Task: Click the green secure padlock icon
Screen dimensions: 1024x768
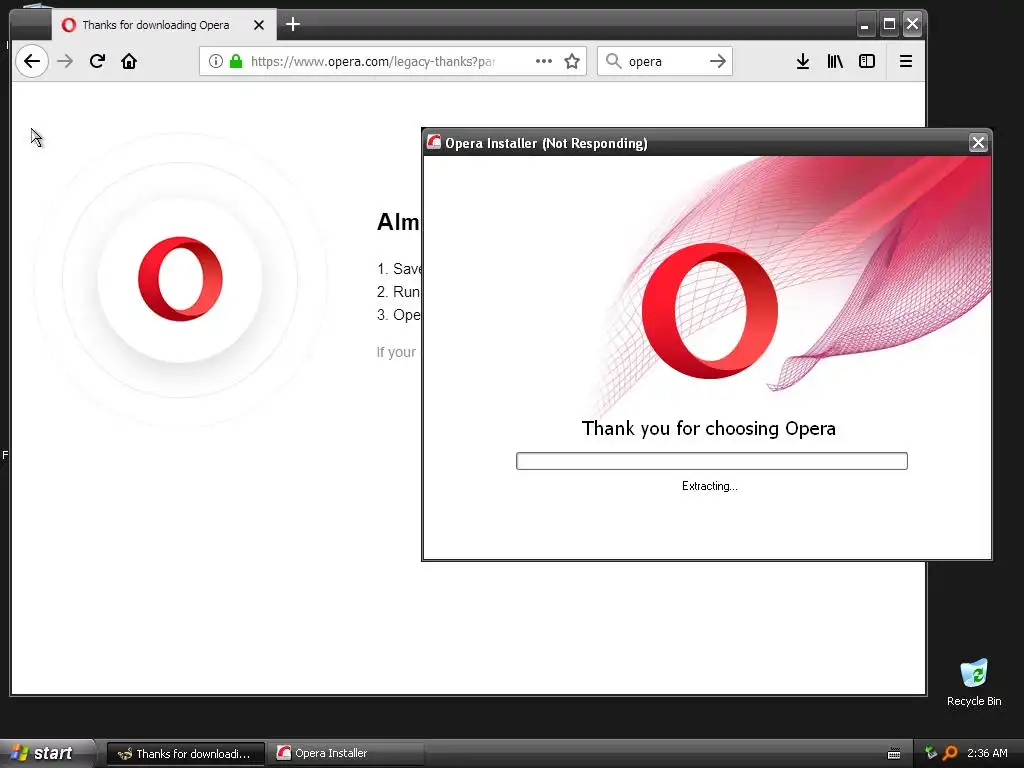Action: [x=236, y=61]
